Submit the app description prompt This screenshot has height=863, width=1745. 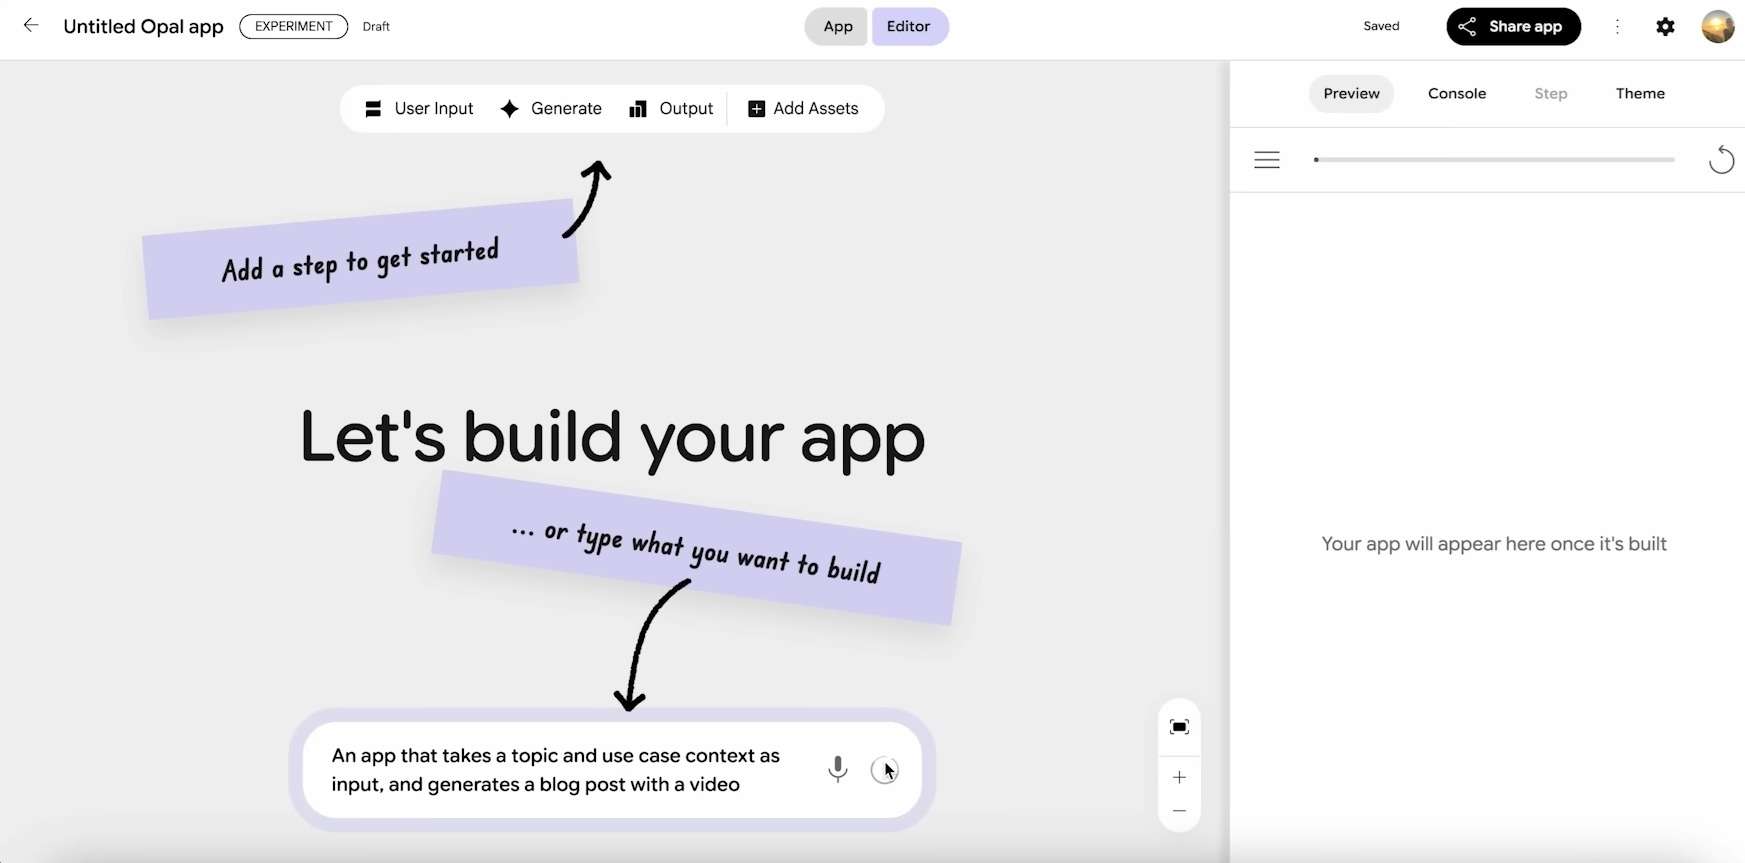click(884, 770)
